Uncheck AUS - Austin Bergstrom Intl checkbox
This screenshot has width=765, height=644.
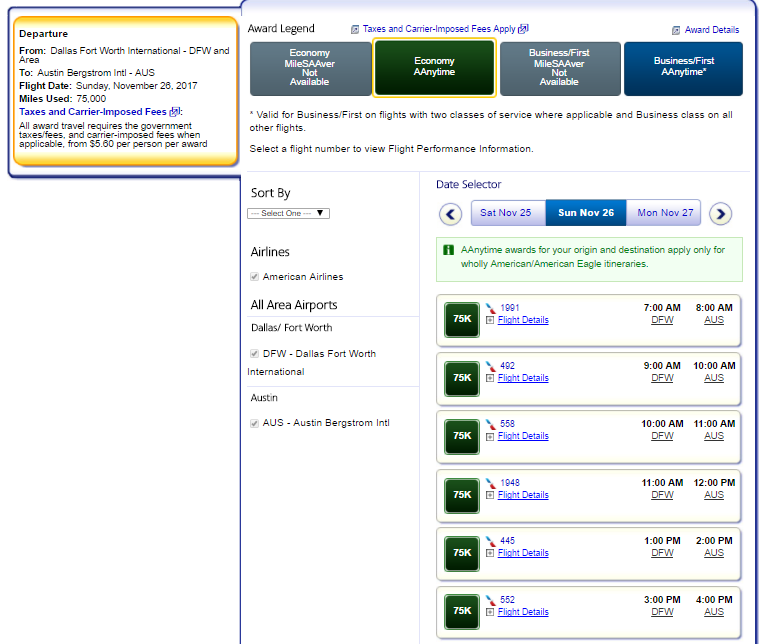coord(255,424)
